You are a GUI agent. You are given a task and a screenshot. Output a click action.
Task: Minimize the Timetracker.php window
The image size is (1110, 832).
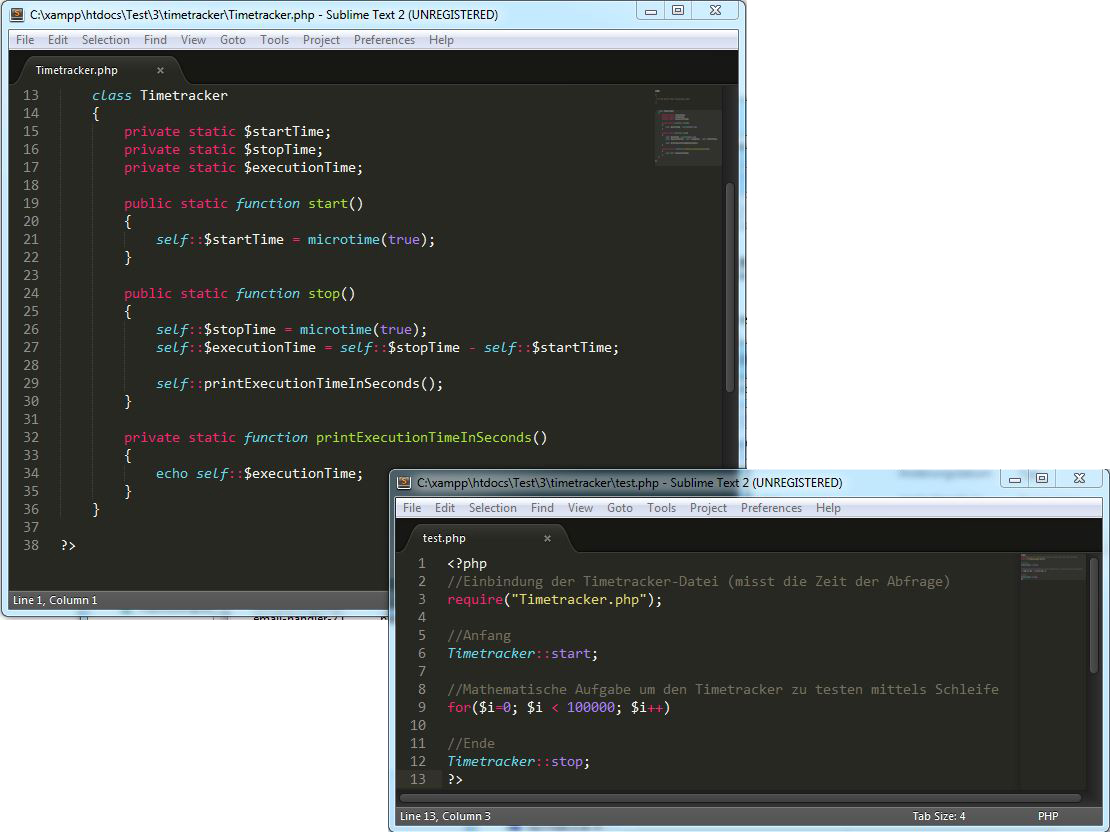pos(651,11)
